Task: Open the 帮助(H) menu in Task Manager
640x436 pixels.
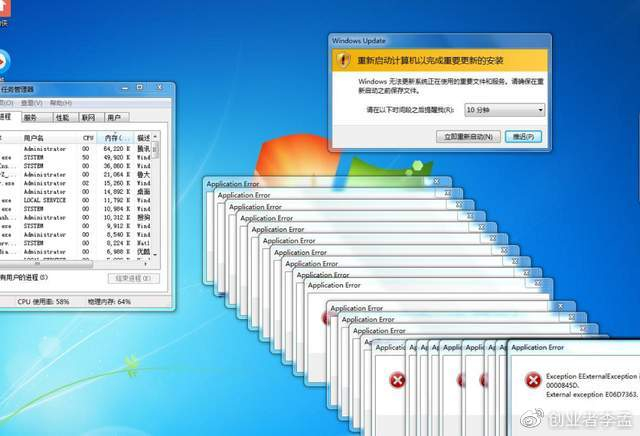Action: (61, 103)
